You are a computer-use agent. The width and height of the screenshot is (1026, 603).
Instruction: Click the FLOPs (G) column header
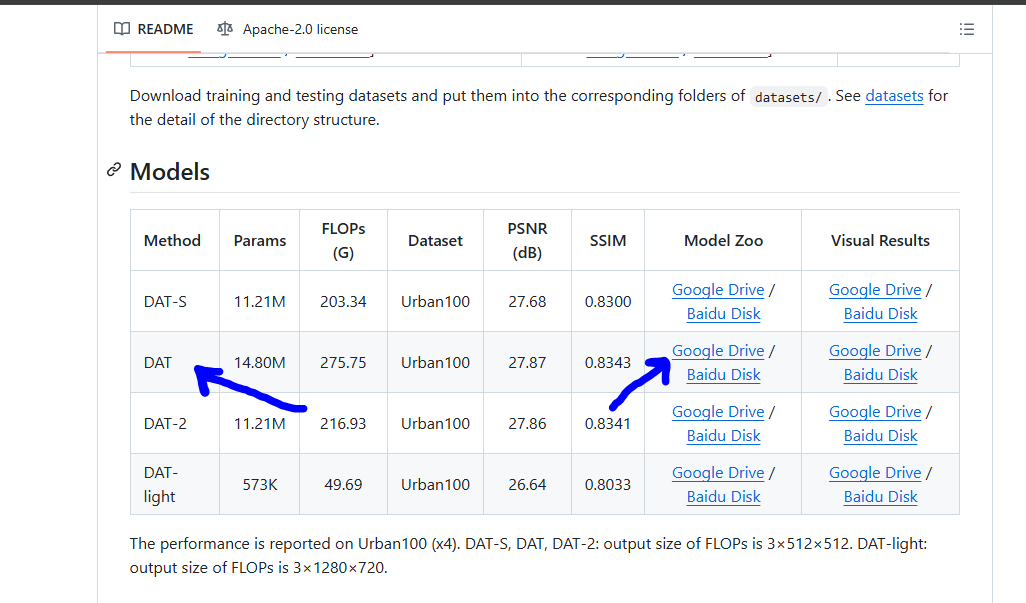(344, 241)
